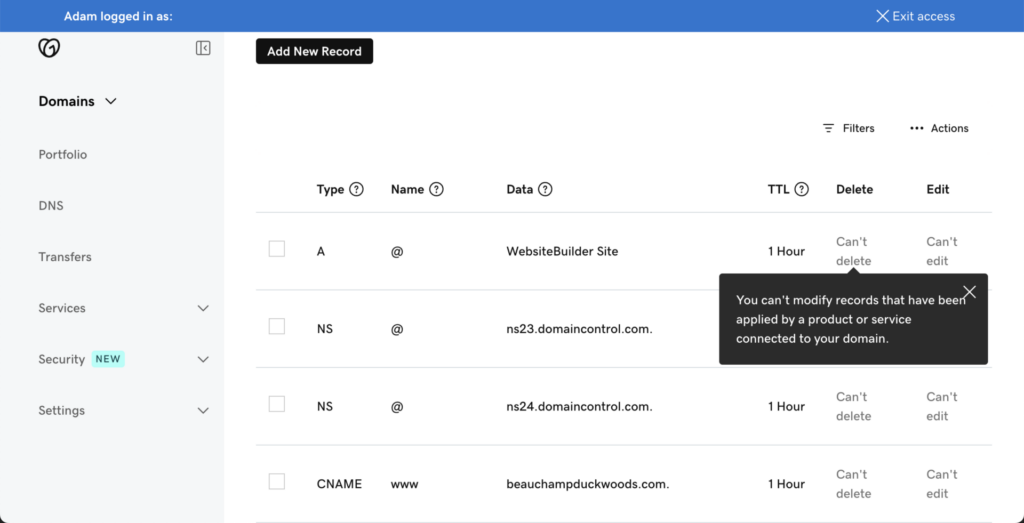The width and height of the screenshot is (1024, 523).
Task: Open Services in the sidebar
Action: point(62,308)
